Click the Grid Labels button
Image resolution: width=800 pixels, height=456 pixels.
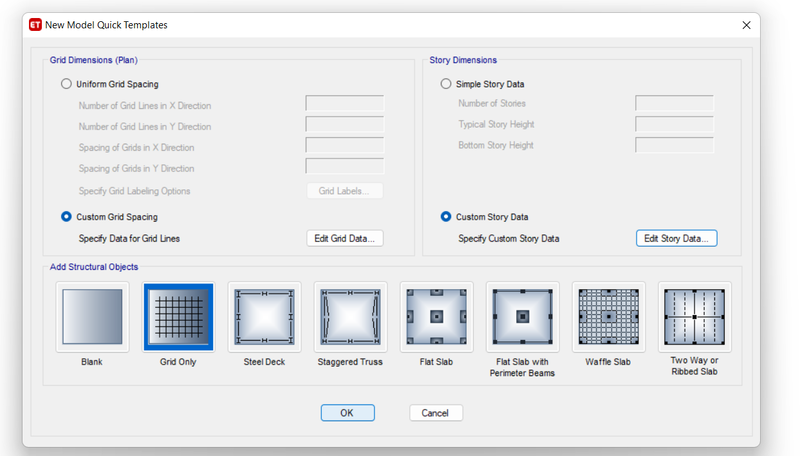point(345,191)
